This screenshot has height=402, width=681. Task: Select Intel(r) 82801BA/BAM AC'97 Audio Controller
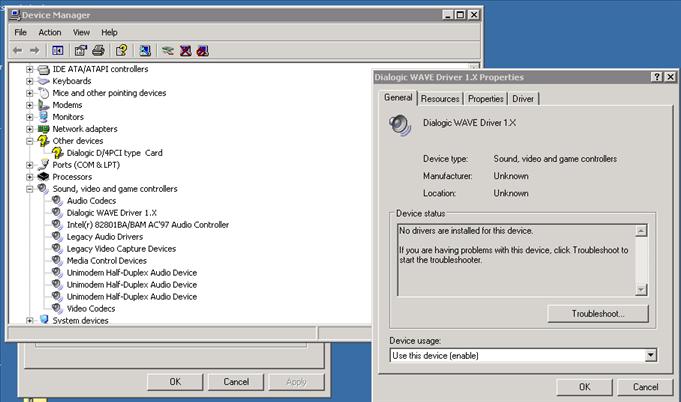148,225
